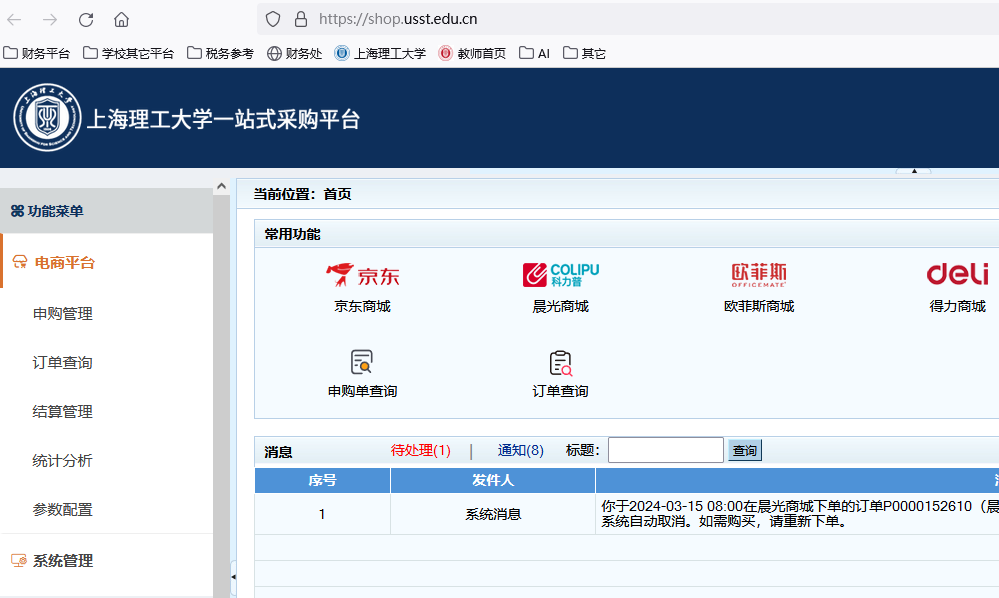The image size is (999, 598).
Task: Collapse the sidebar with the splitter arrow
Action: (233, 577)
